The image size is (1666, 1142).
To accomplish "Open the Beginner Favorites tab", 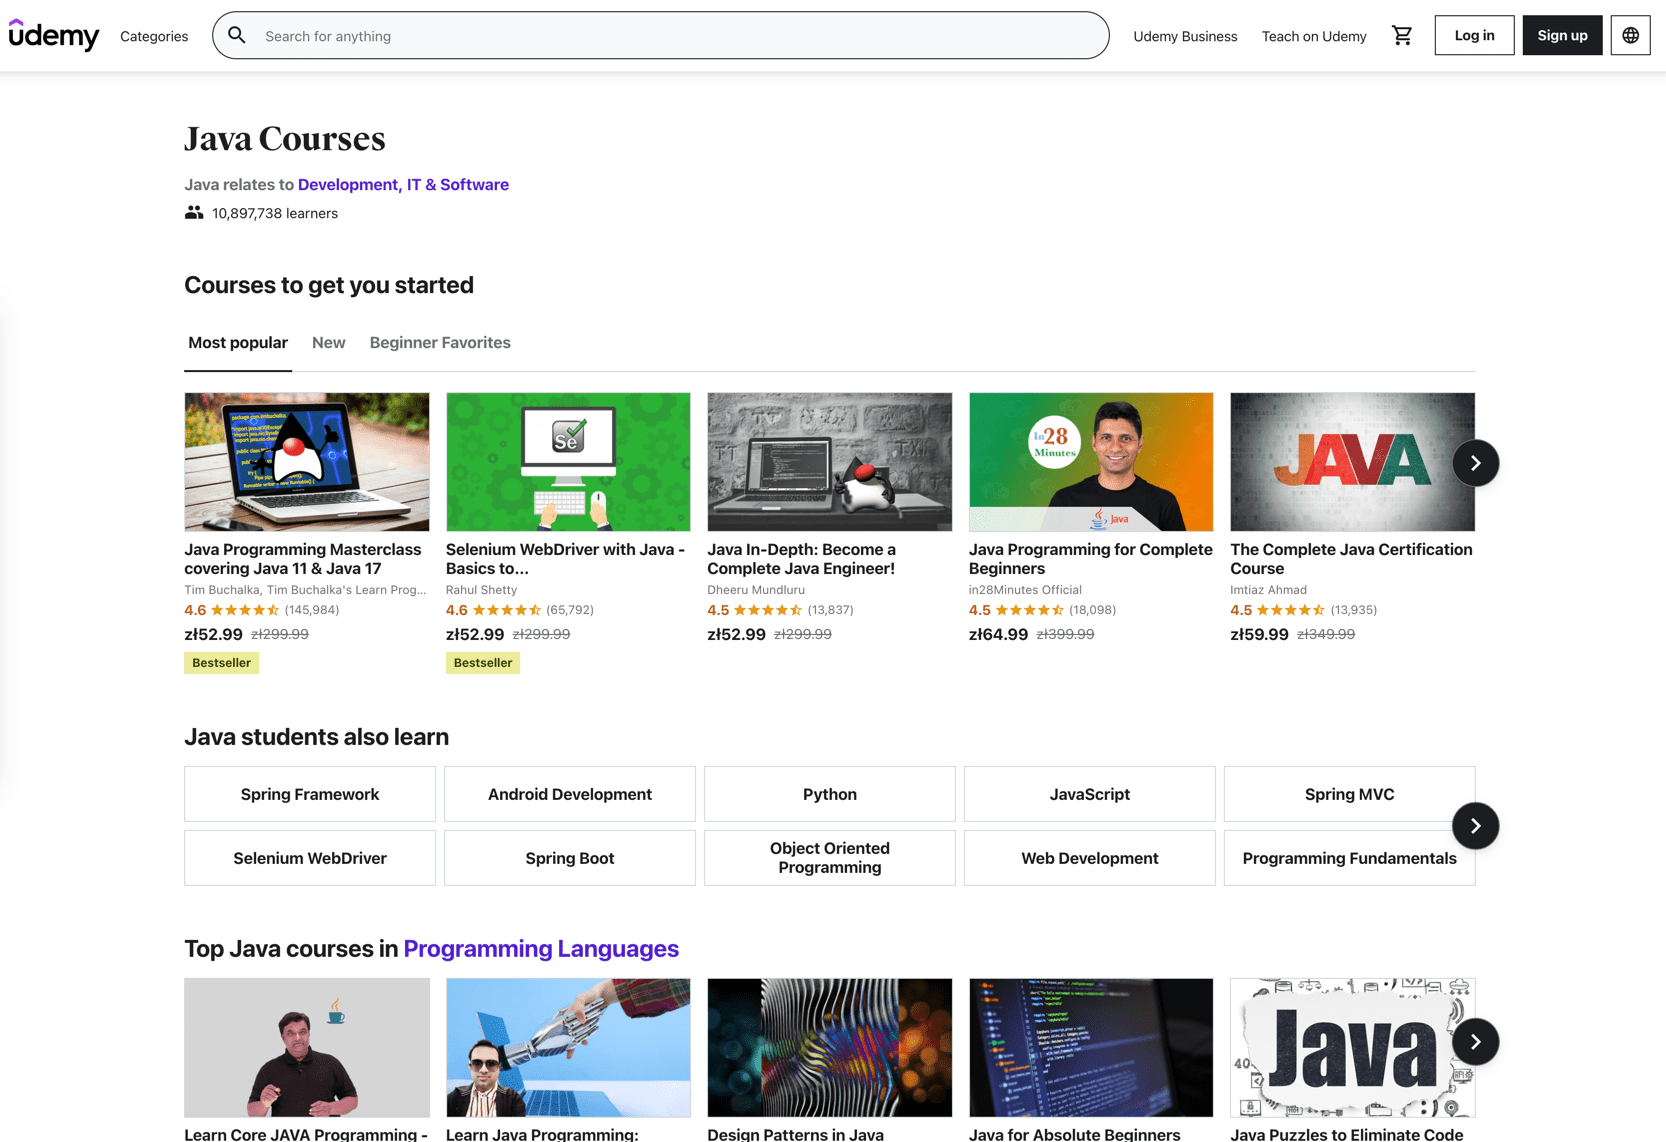I will [440, 342].
